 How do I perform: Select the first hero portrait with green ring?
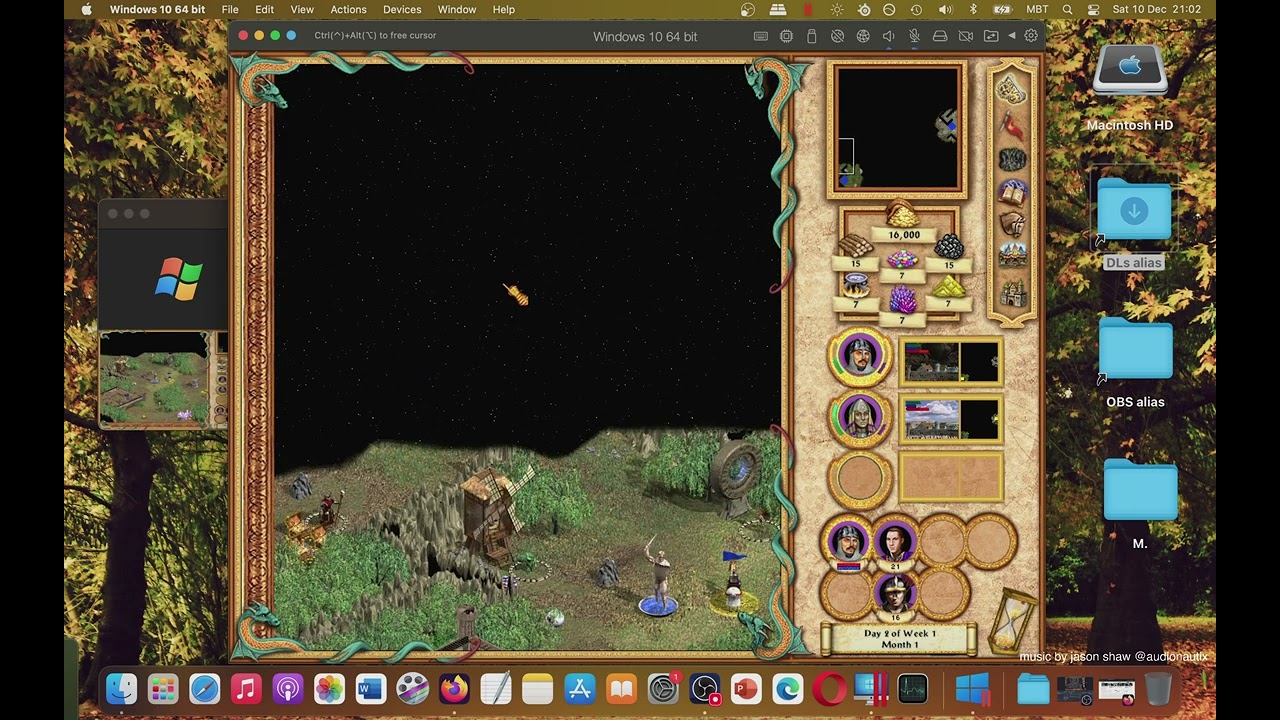pos(859,356)
